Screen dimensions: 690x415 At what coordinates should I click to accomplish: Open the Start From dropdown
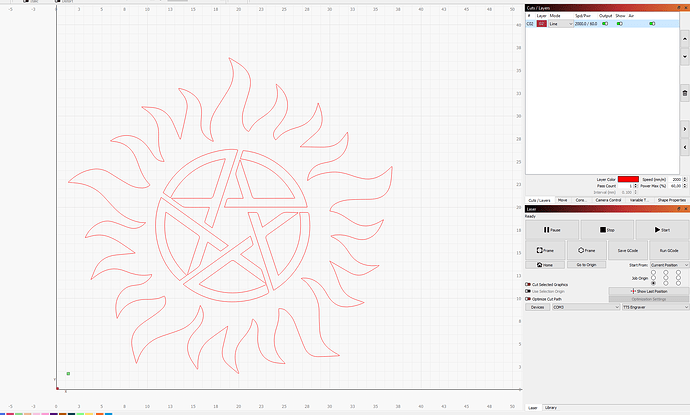[669, 265]
